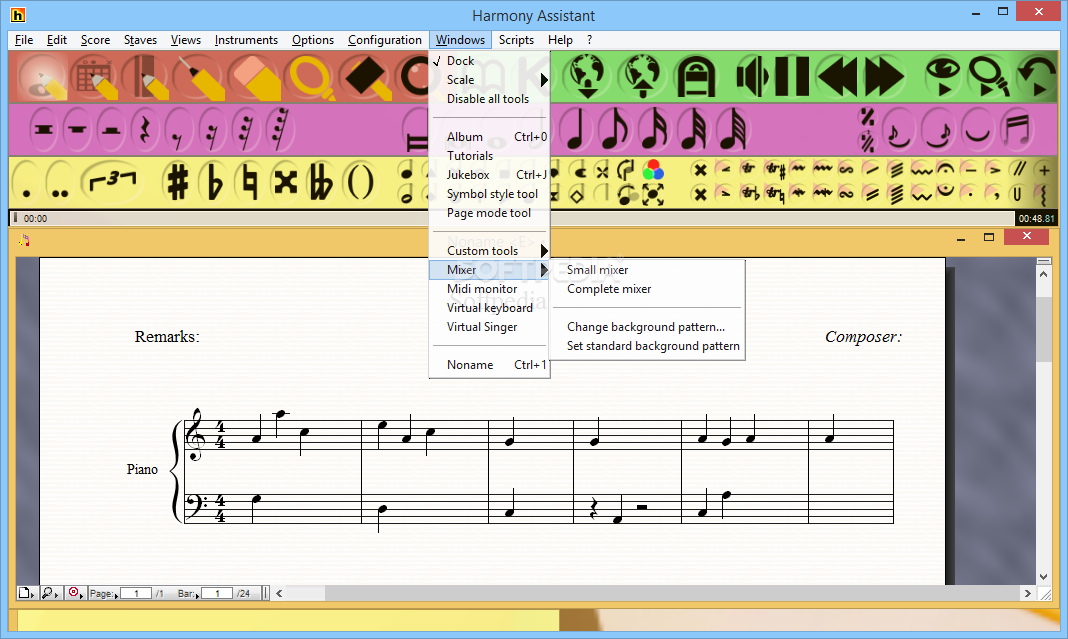The image size is (1068, 639).
Task: Select the bar line pencil tool
Action: tap(147, 77)
